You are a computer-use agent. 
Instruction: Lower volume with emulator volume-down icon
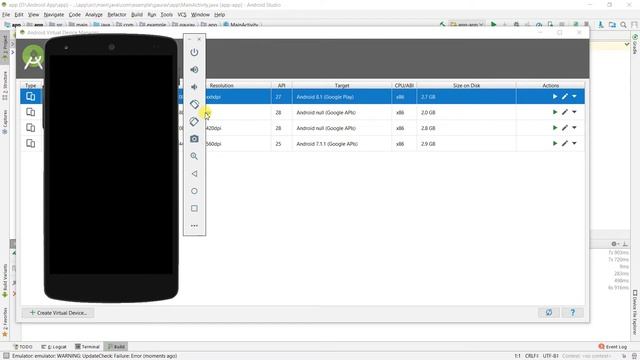194,87
